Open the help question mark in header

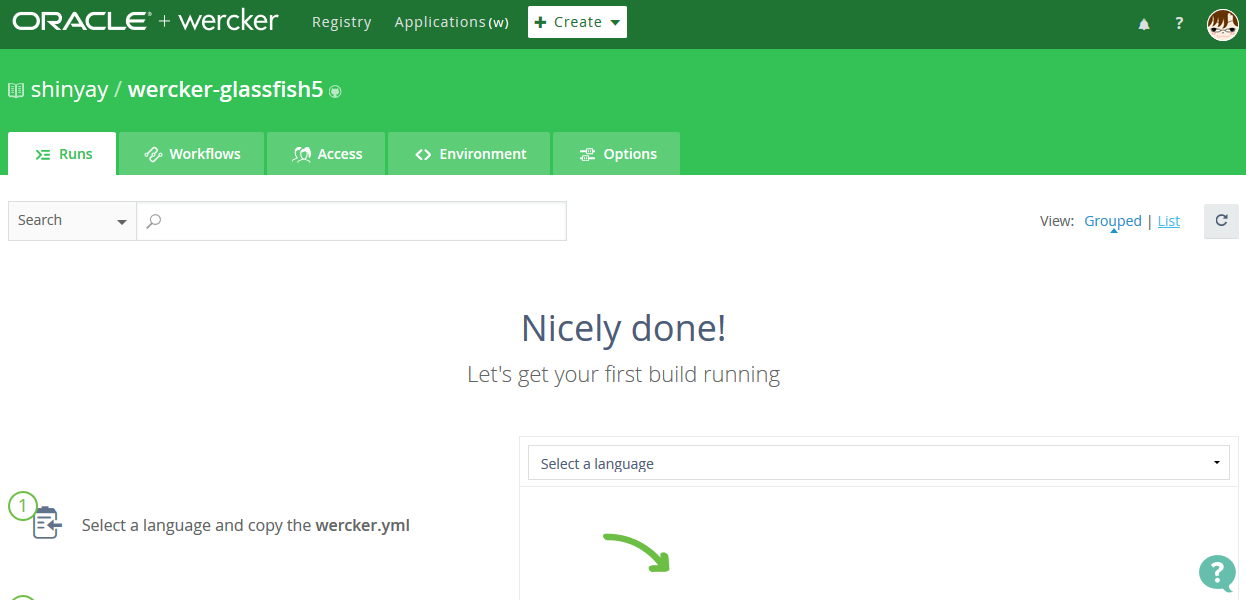1180,24
